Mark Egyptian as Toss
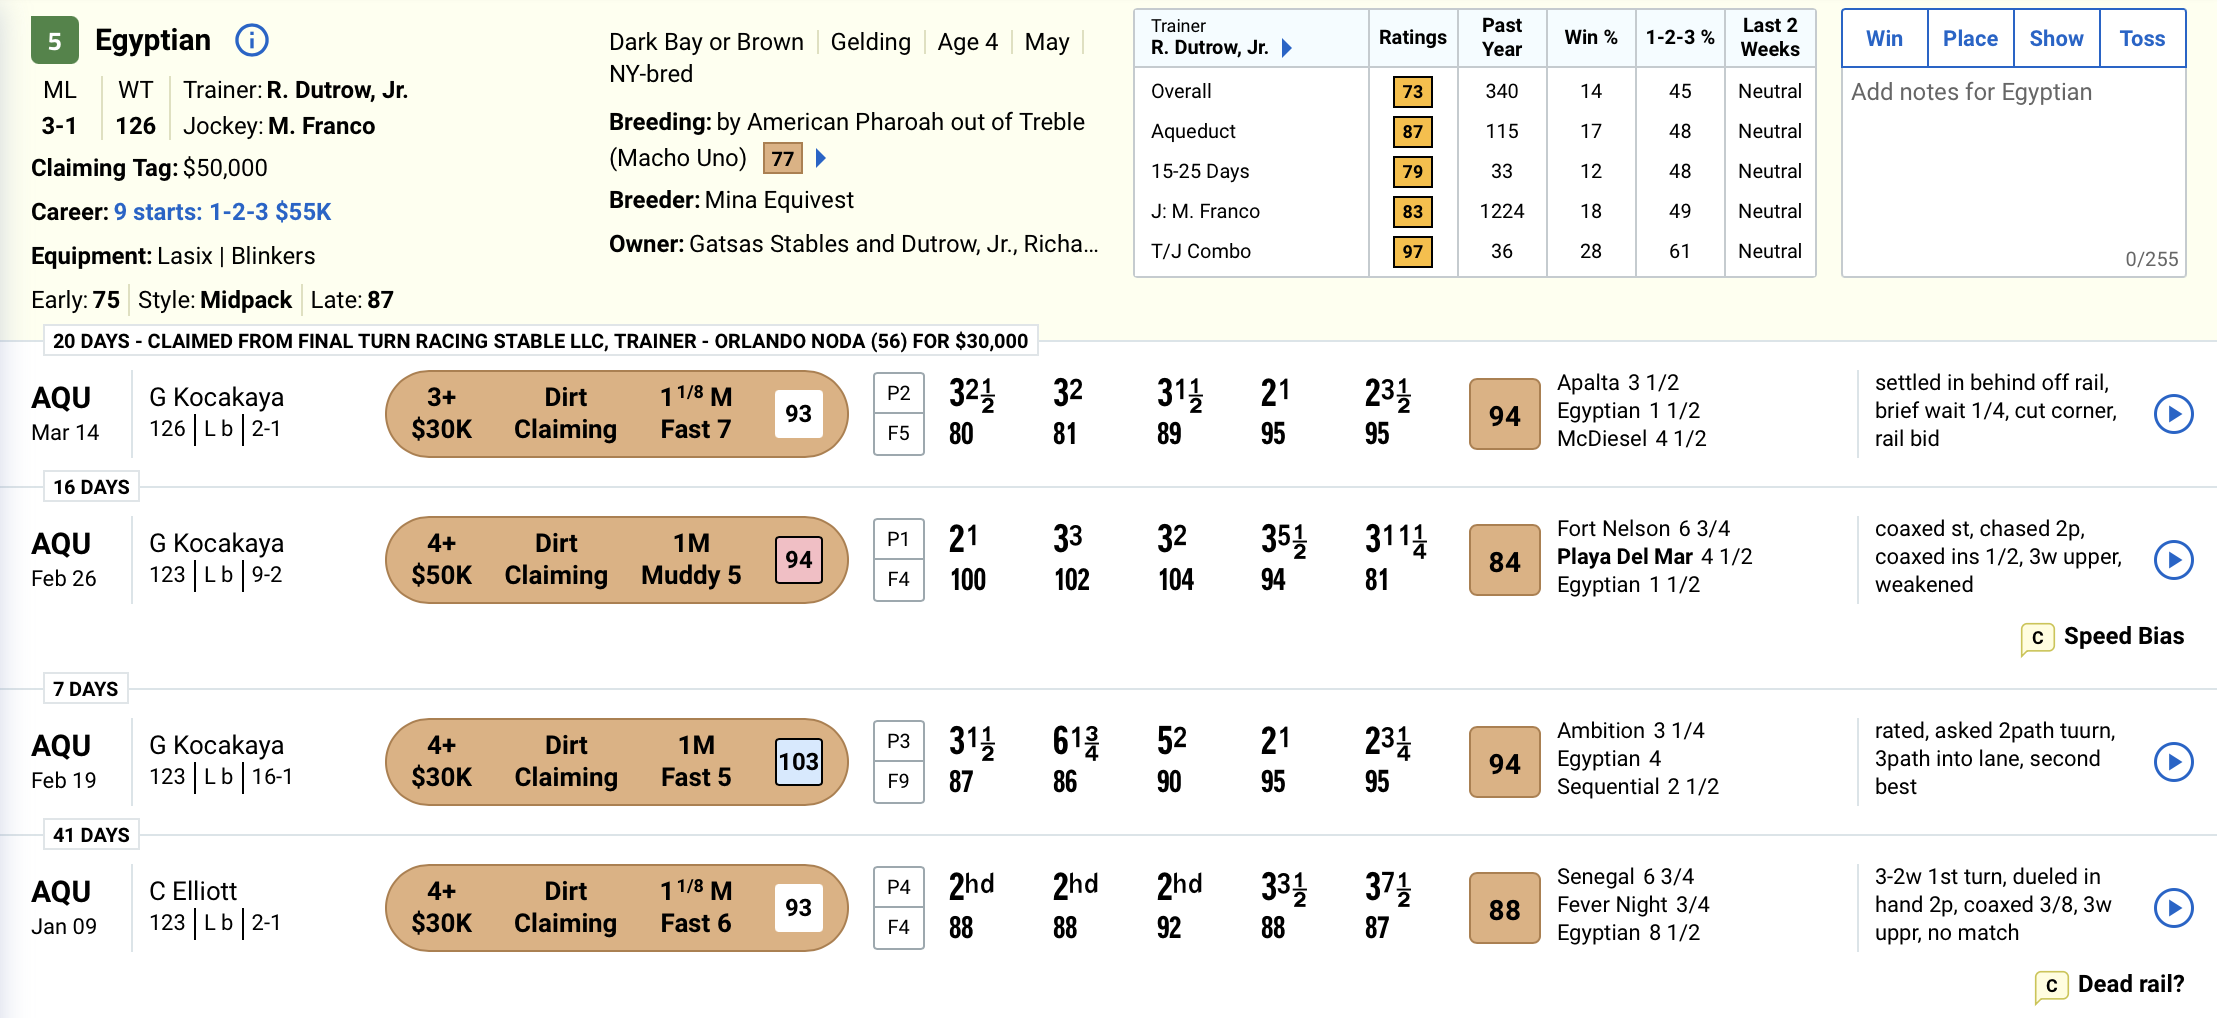This screenshot has height=1018, width=2224. click(x=2142, y=39)
